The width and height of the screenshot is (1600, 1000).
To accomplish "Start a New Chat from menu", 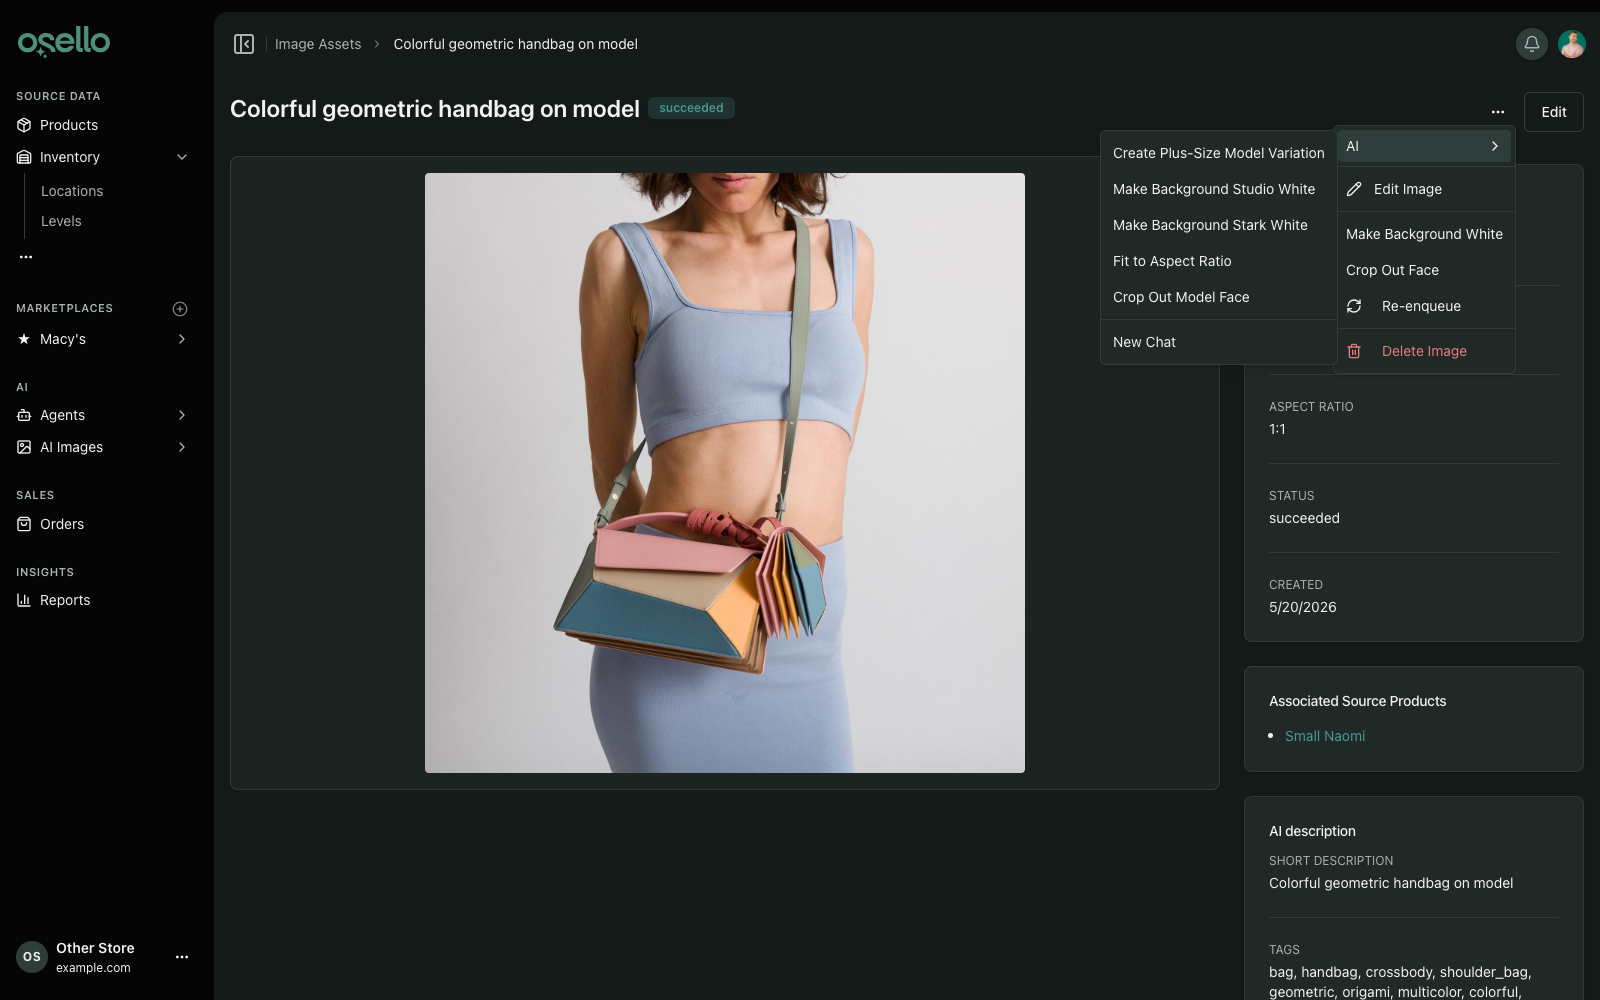I will (1218, 342).
